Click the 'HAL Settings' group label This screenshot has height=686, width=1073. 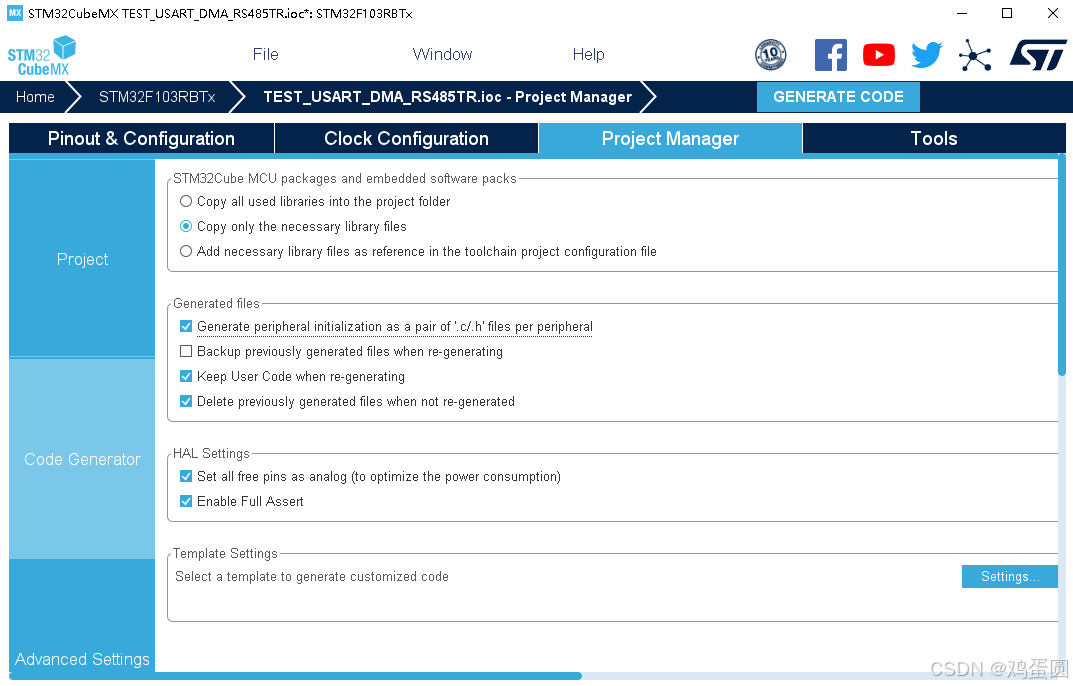tap(211, 453)
